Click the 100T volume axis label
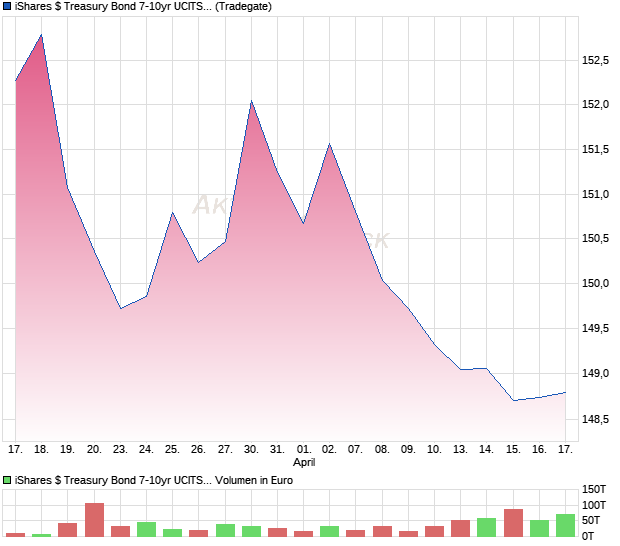Image resolution: width=620 pixels, height=546 pixels. (594, 505)
